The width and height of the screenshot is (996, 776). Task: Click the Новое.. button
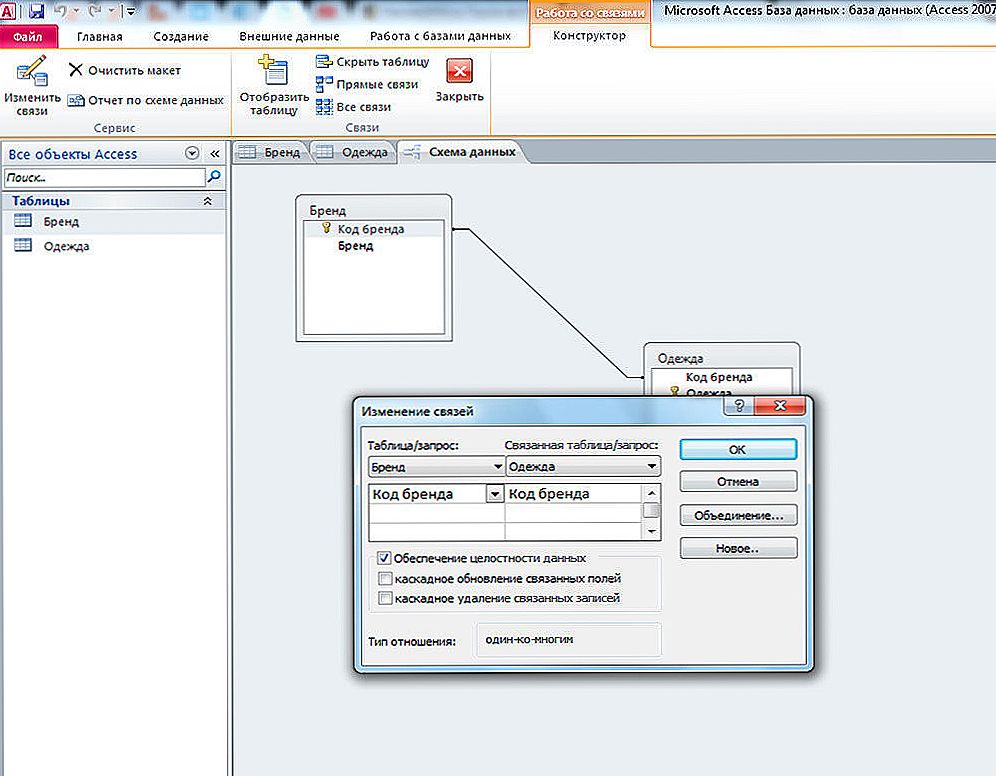(x=738, y=548)
